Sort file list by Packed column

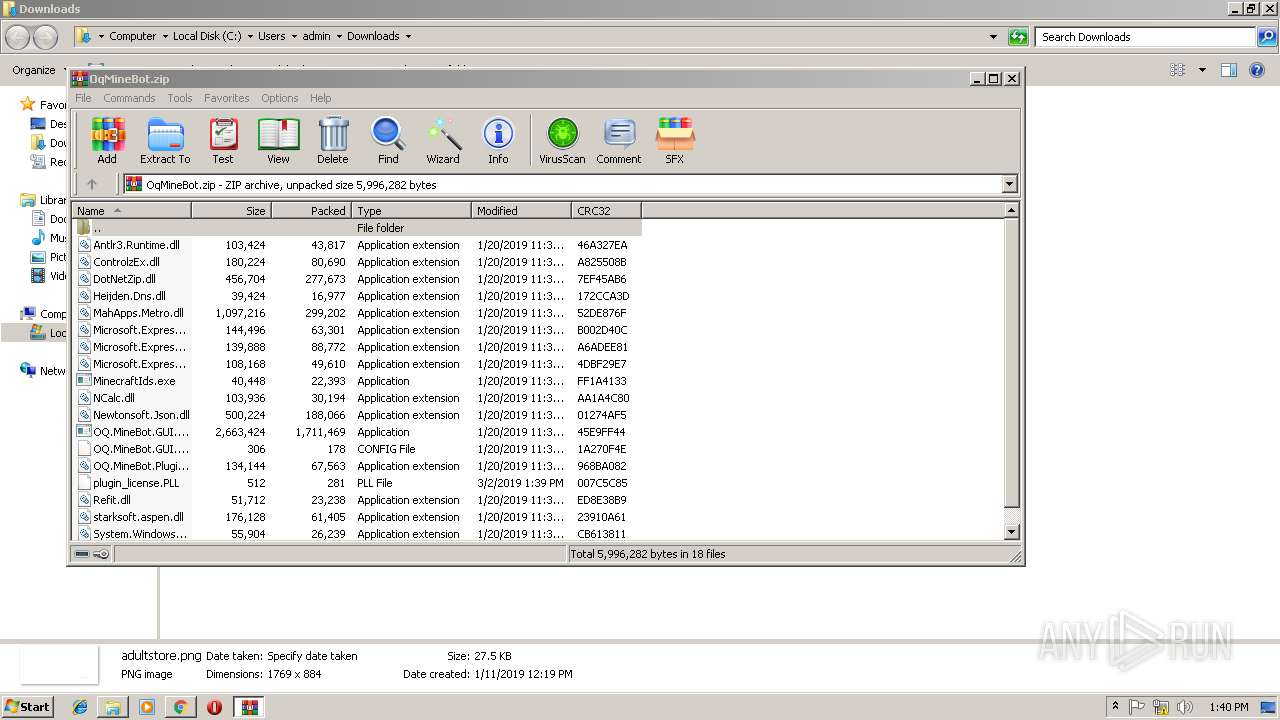tap(311, 210)
